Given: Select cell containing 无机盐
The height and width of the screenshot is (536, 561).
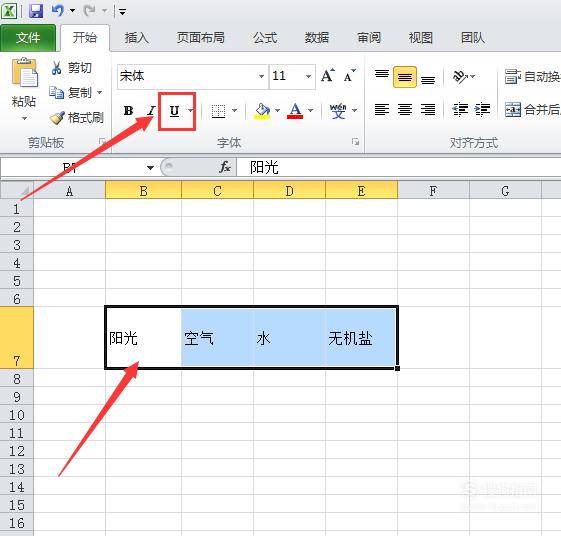Looking at the screenshot, I should pos(361,337).
